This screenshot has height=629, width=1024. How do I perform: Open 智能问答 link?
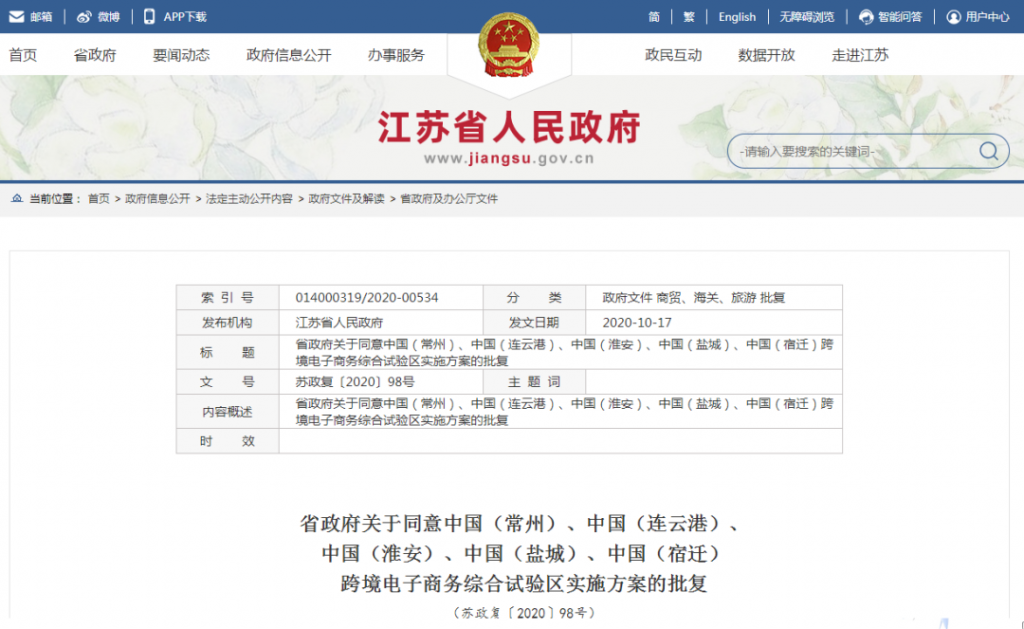[x=899, y=17]
